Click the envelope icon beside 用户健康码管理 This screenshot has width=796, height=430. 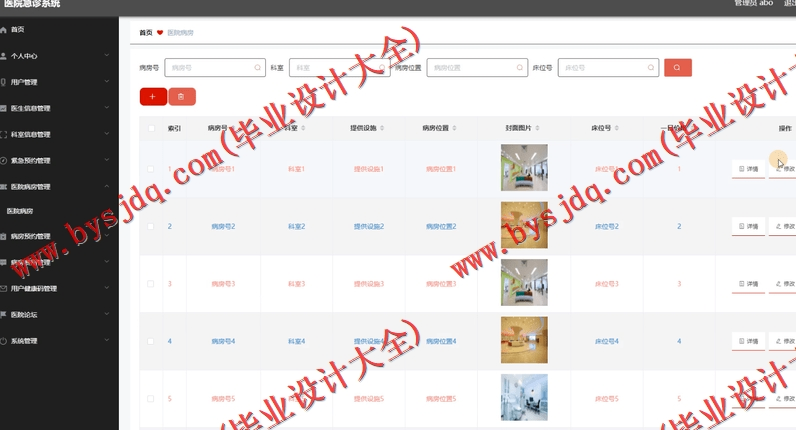4,288
